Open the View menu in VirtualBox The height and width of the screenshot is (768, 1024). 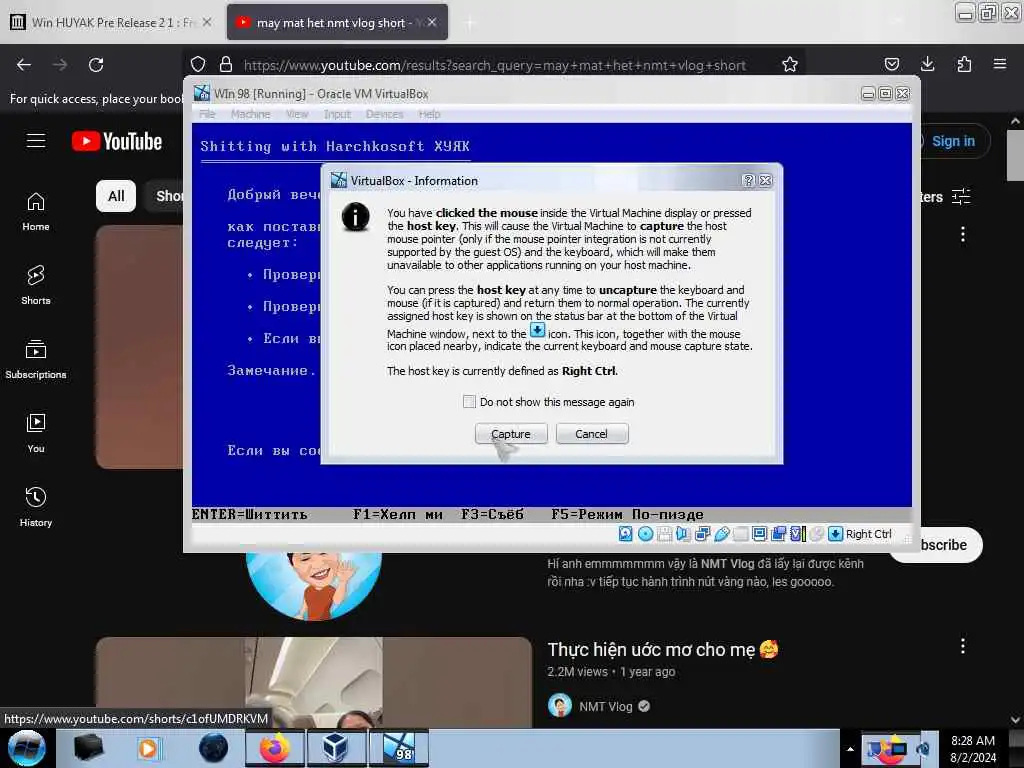pos(296,114)
